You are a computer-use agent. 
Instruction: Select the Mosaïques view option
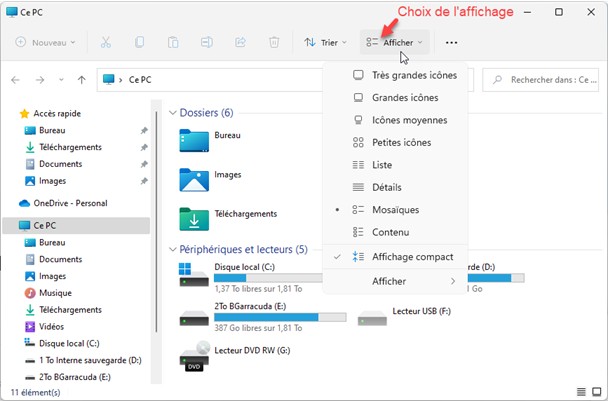(395, 210)
